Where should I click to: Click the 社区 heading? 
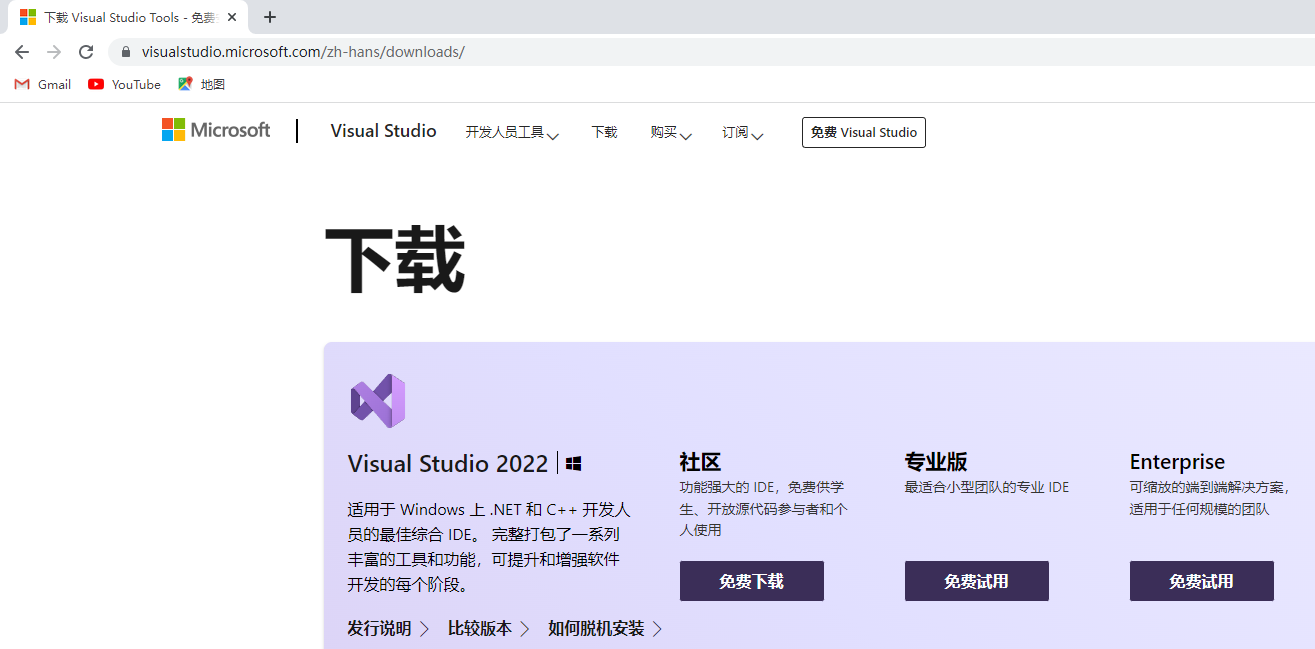pyautogui.click(x=700, y=462)
